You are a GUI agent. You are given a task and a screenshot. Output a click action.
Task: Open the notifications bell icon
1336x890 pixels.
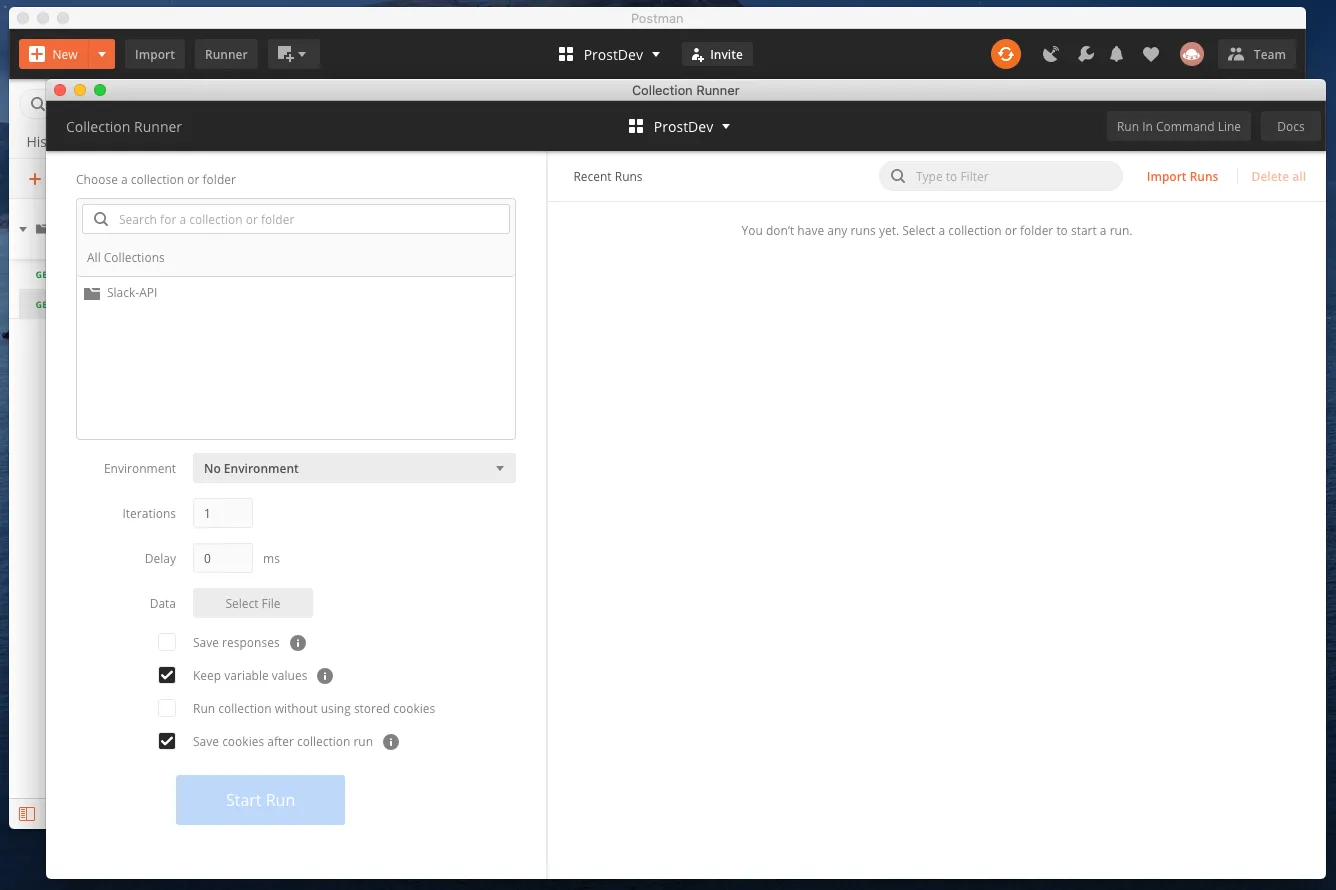tap(1117, 54)
